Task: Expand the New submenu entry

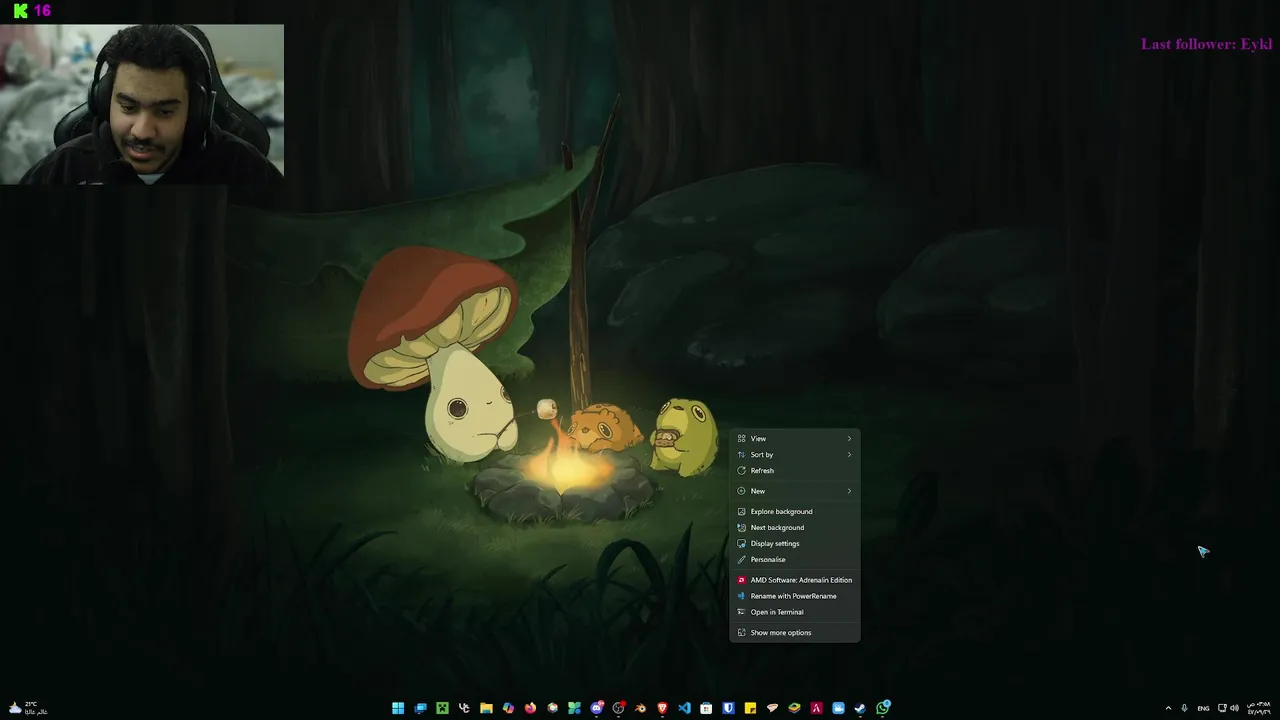Action: coord(795,491)
